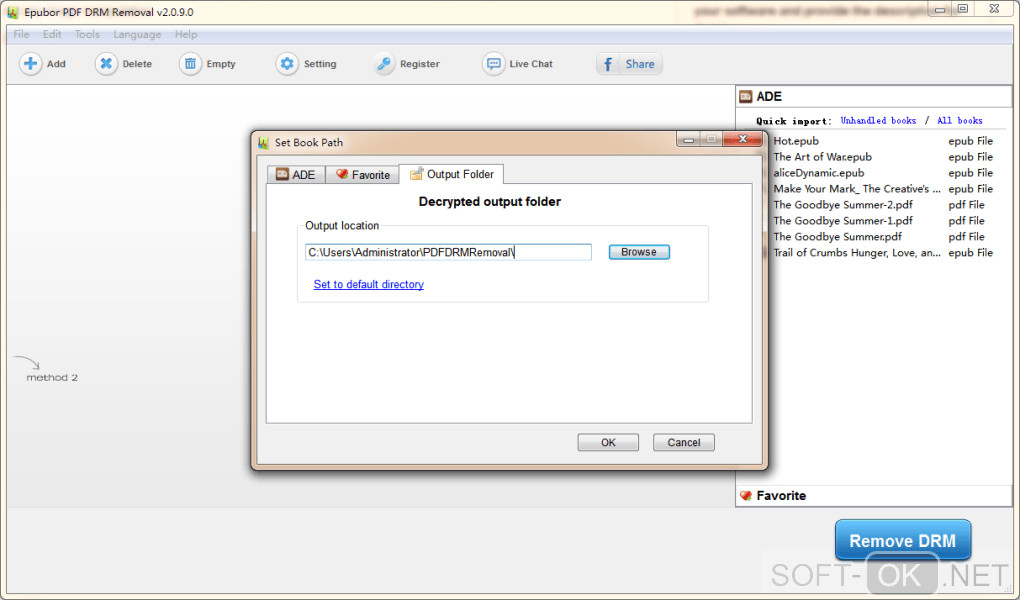Click the Set Book Path dialog icon

[263, 143]
